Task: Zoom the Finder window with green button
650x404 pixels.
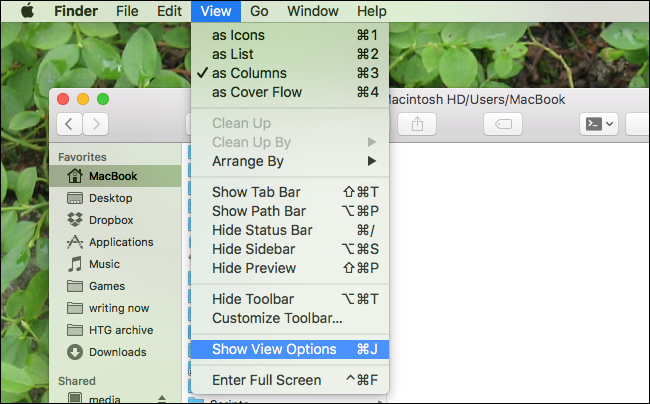Action: [x=103, y=99]
